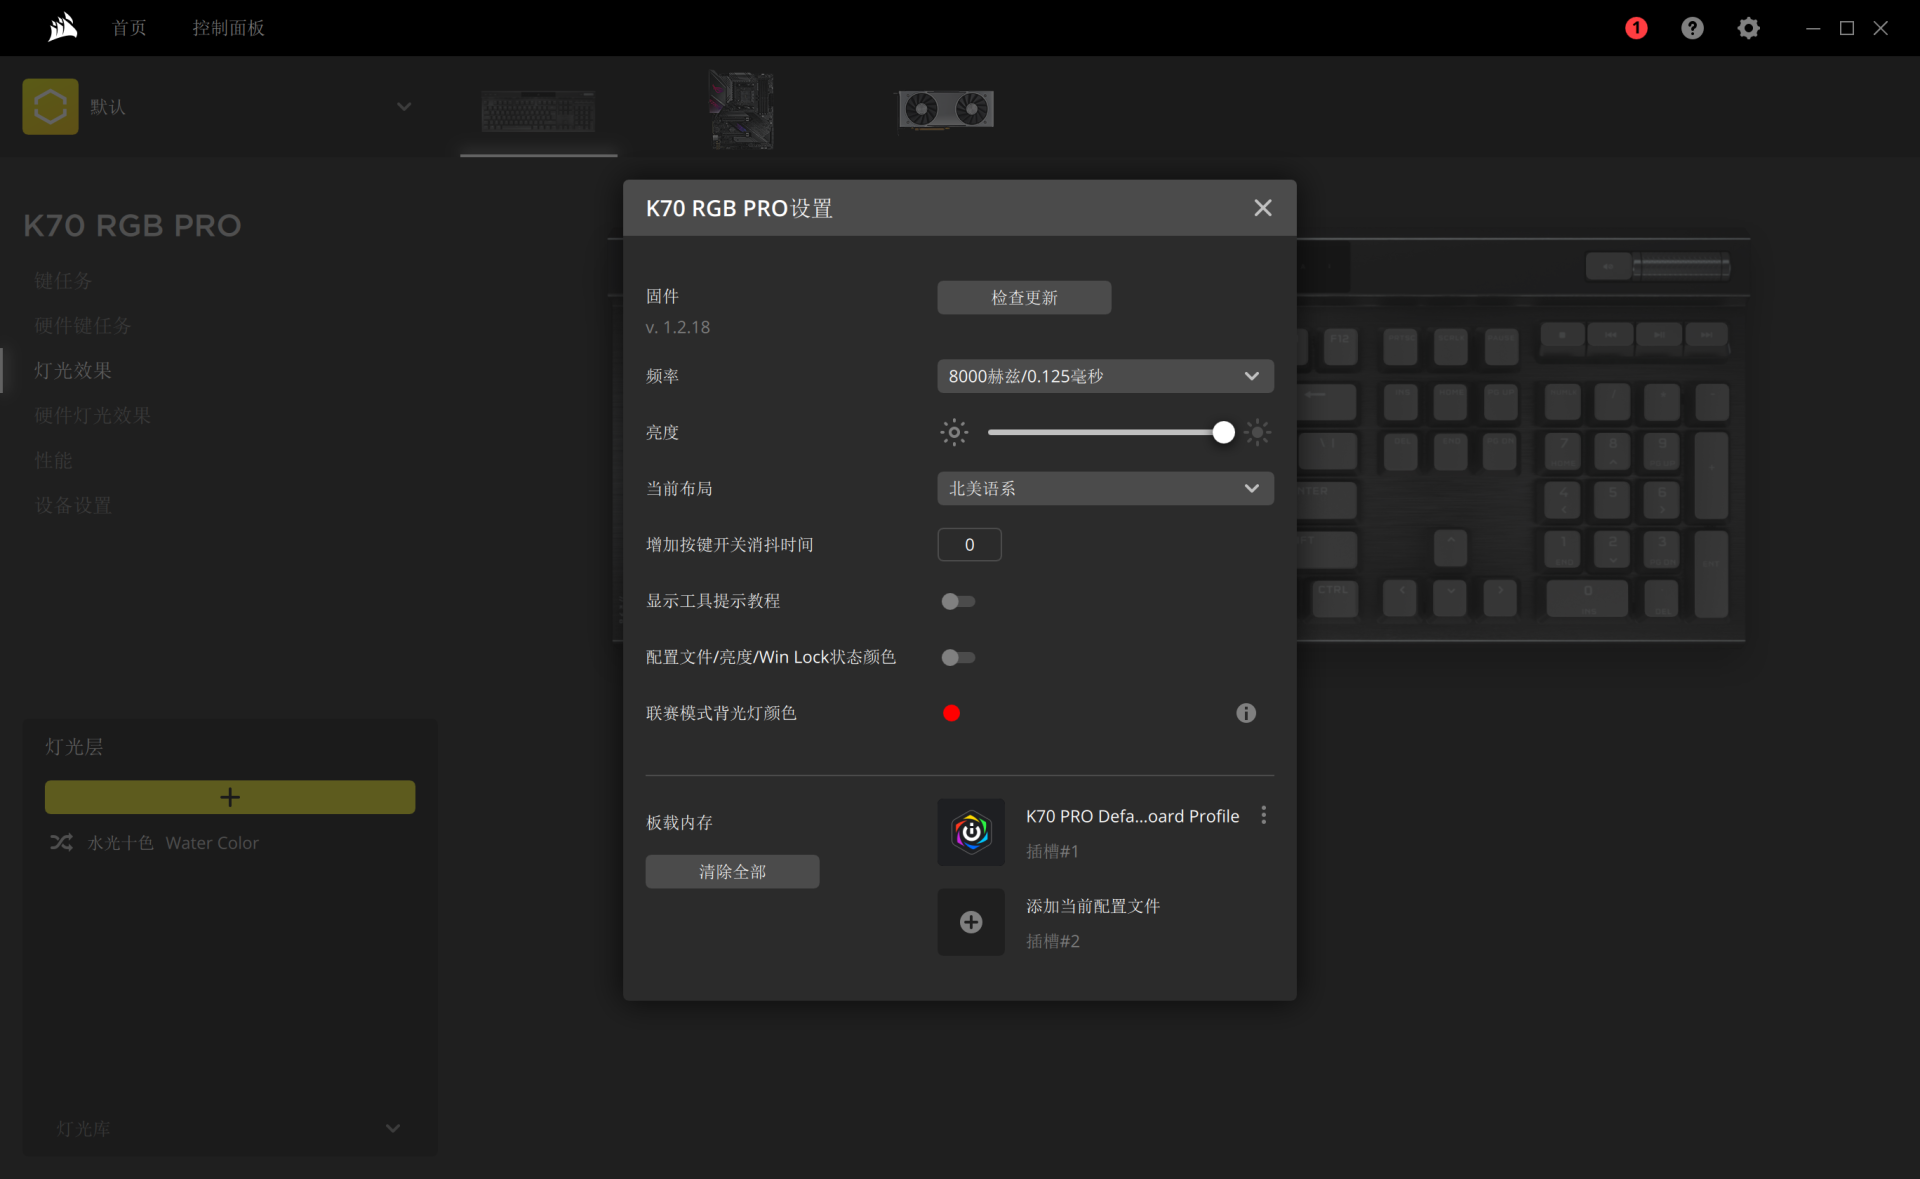Open notifications showing one alert
1920x1179 pixels.
click(1636, 28)
